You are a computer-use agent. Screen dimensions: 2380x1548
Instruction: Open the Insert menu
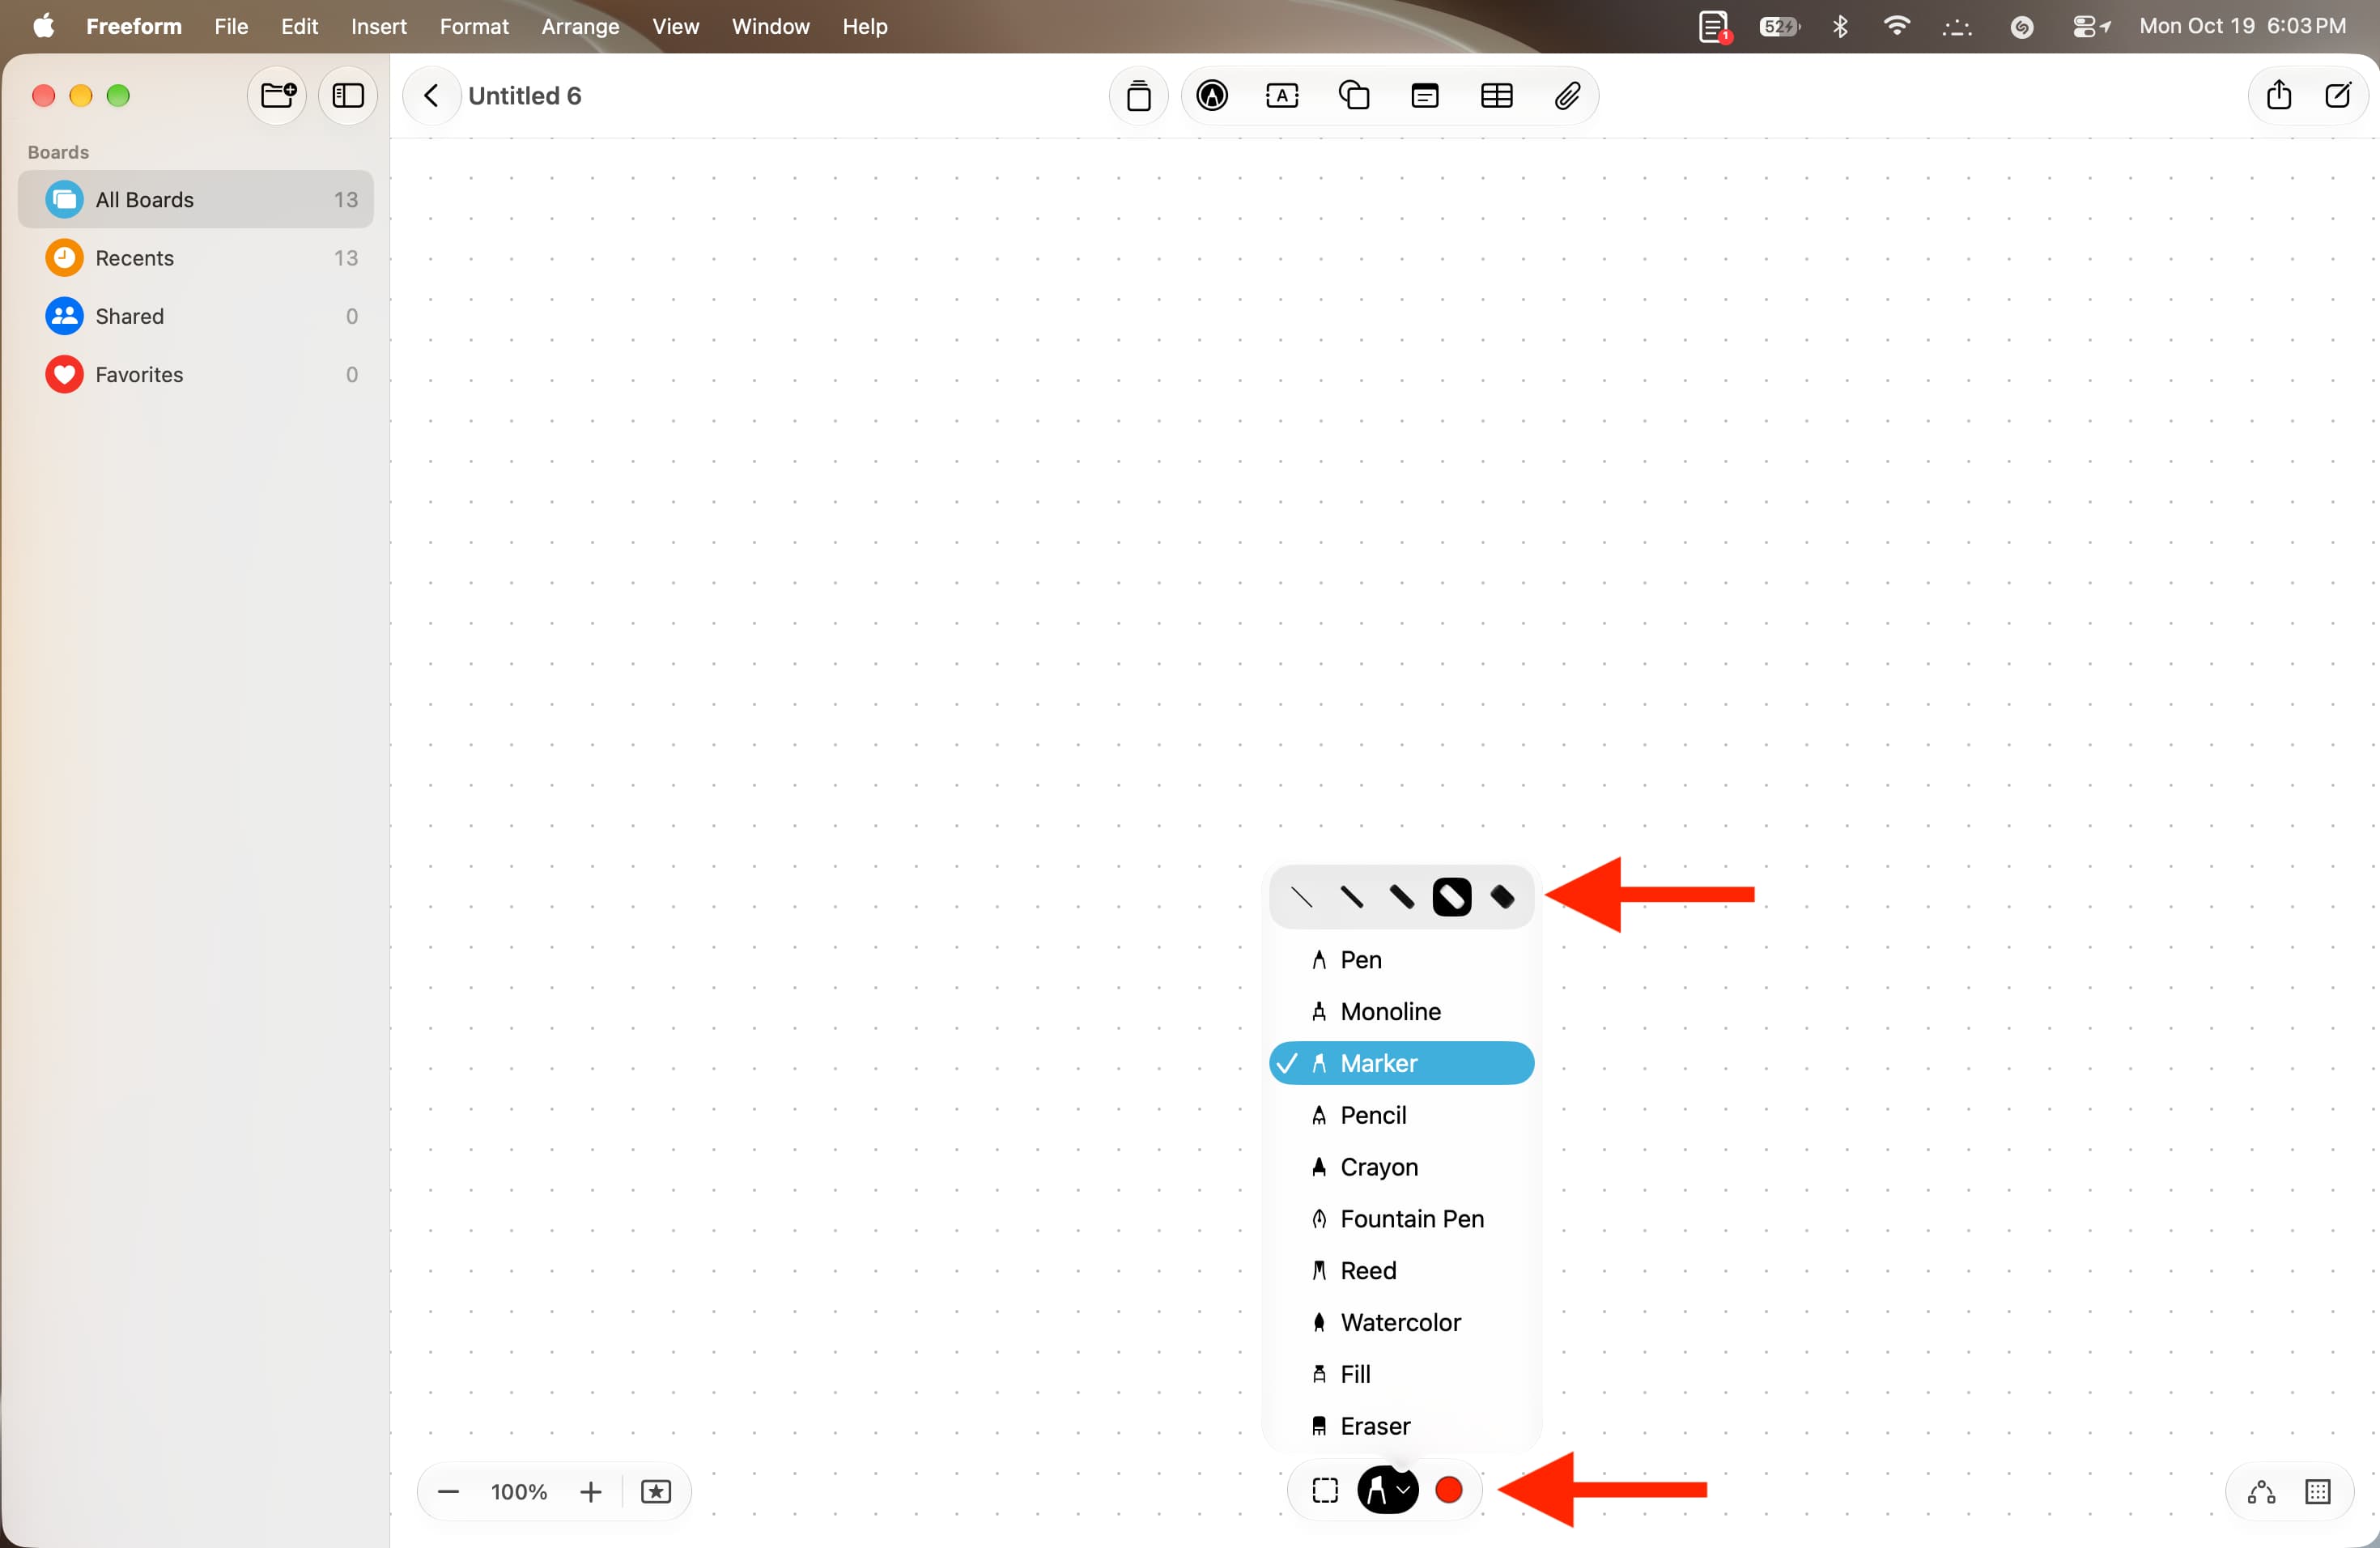coord(379,27)
